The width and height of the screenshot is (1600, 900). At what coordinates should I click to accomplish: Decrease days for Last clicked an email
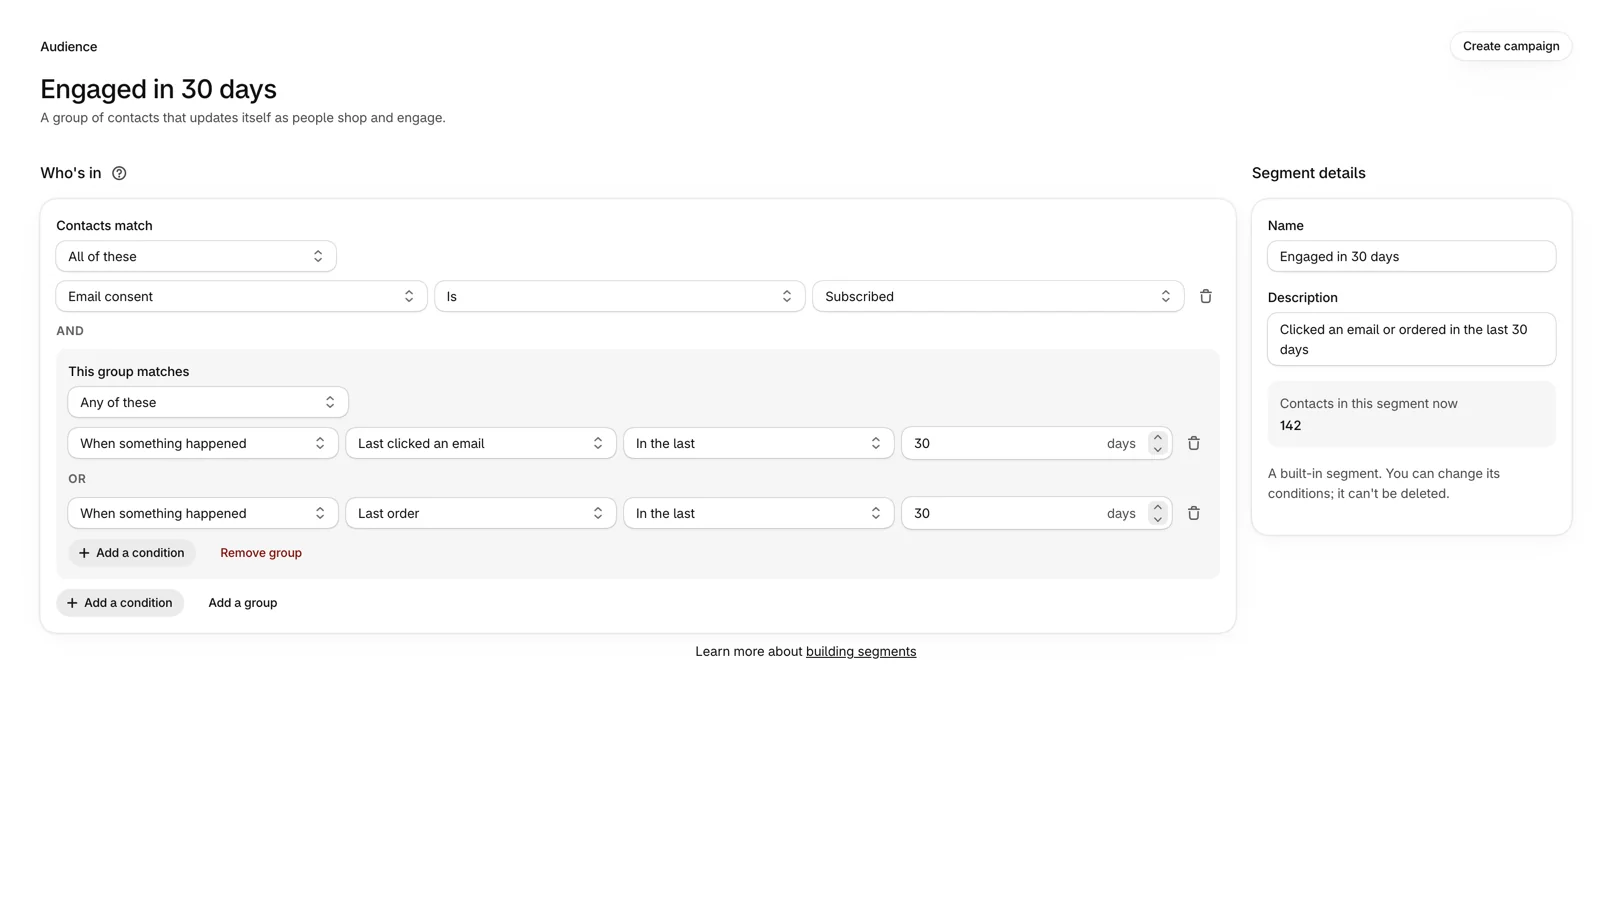point(1157,449)
